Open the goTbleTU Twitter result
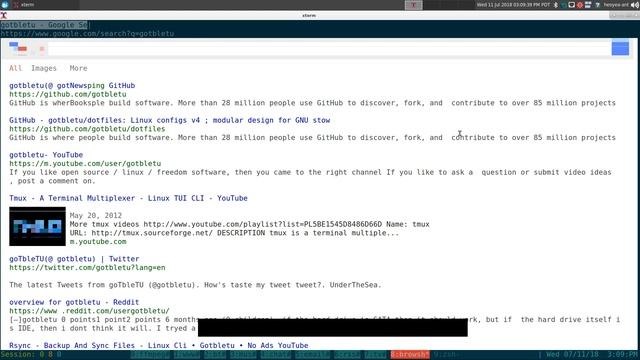Screen dimensions: 640x360 [74, 259]
